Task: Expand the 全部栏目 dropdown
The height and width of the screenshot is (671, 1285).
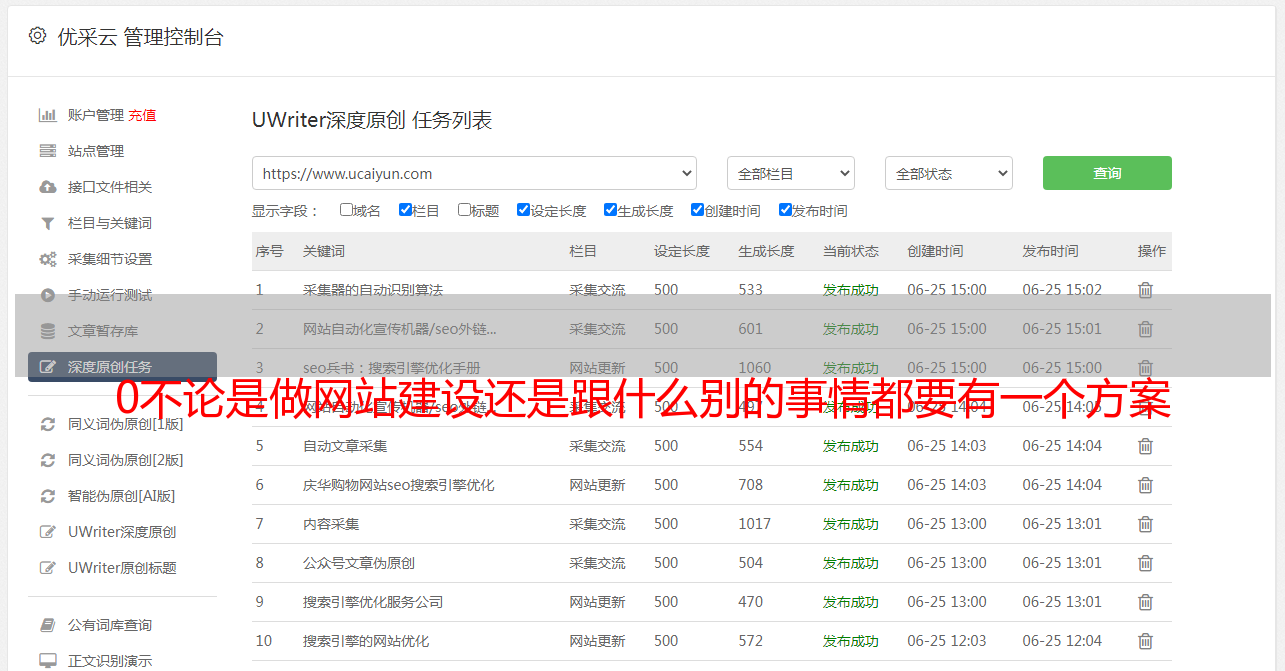Action: pyautogui.click(x=790, y=173)
